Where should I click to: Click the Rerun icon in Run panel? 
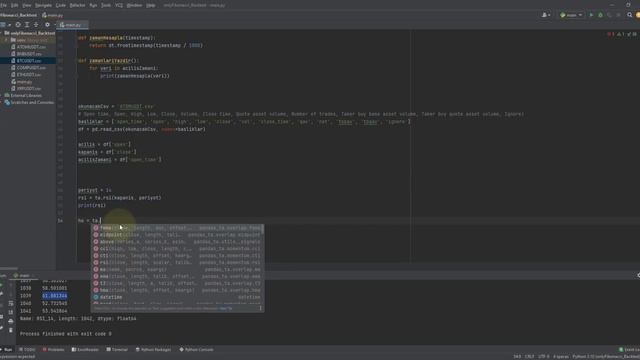(x=1, y=285)
